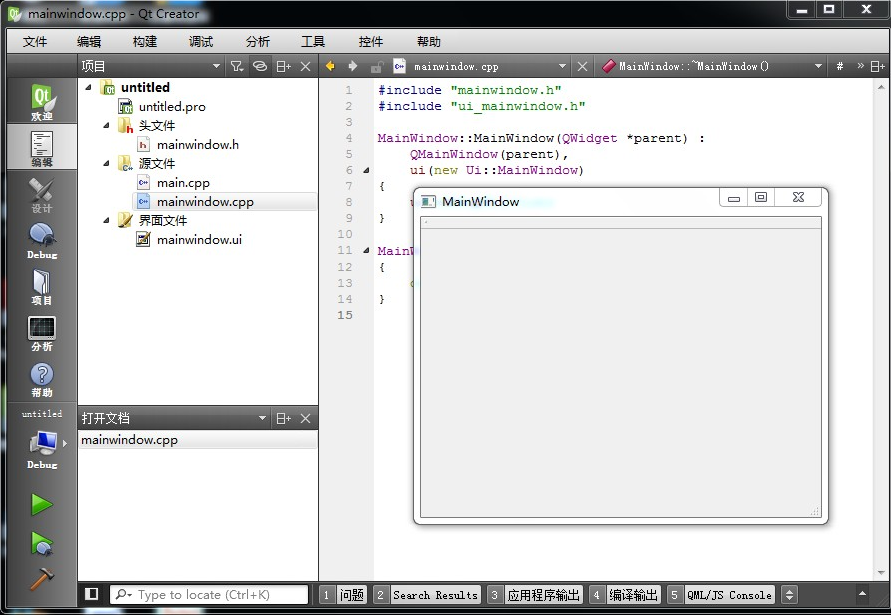
Task: Show the 应用程序输出 output pane
Action: (543, 595)
